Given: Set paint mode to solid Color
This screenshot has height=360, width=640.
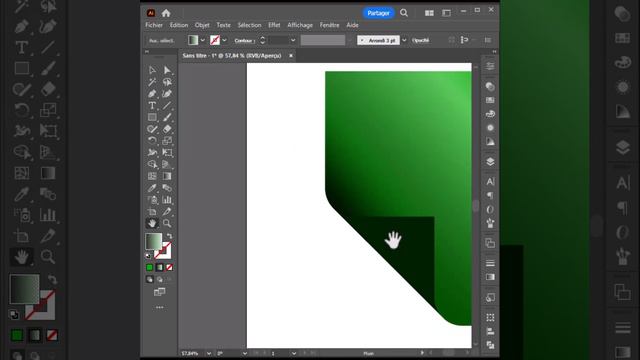Looking at the screenshot, I should tap(150, 267).
